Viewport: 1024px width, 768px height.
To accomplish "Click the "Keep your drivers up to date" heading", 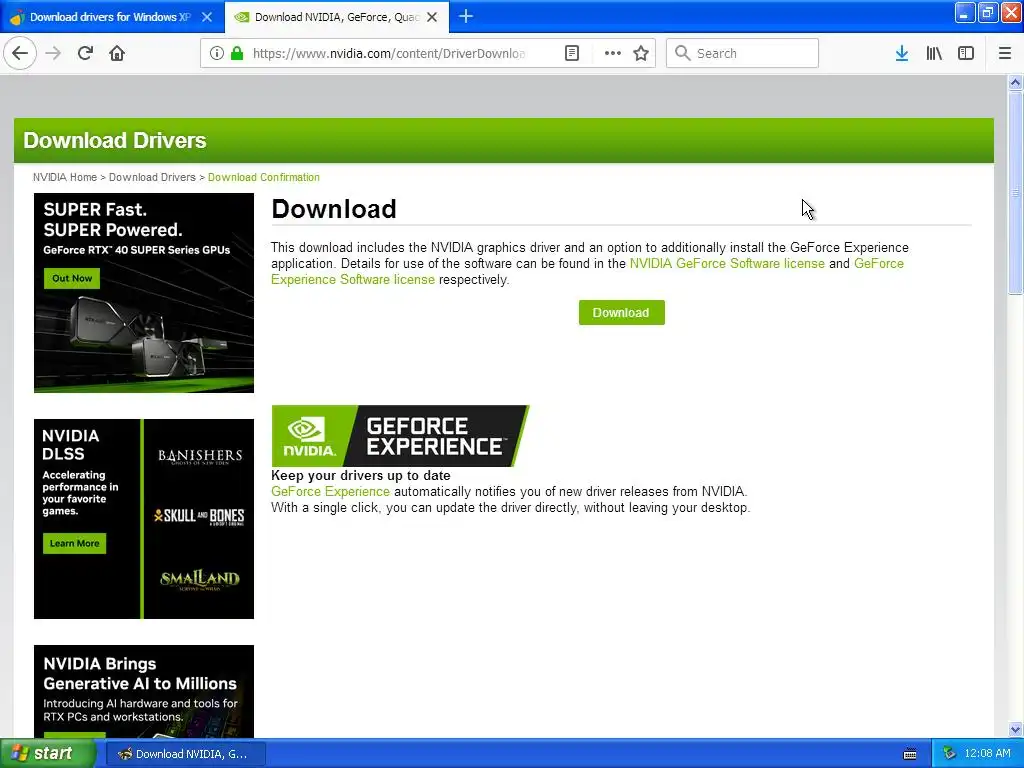I will coord(360,475).
